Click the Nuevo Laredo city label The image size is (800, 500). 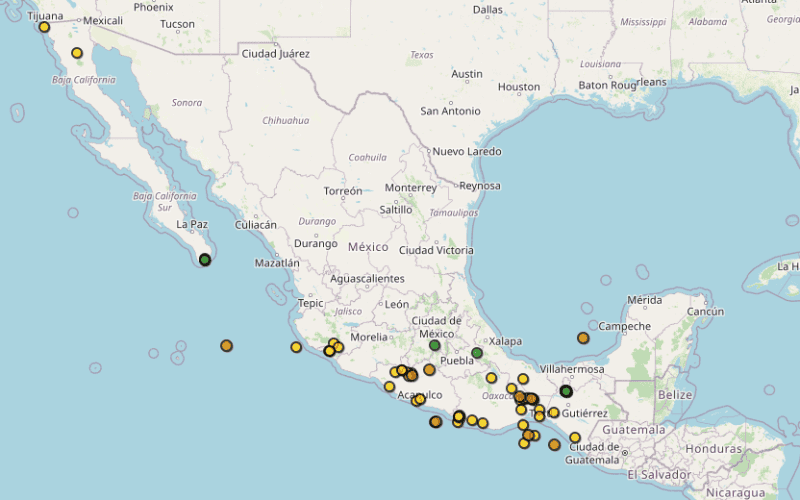click(x=466, y=152)
